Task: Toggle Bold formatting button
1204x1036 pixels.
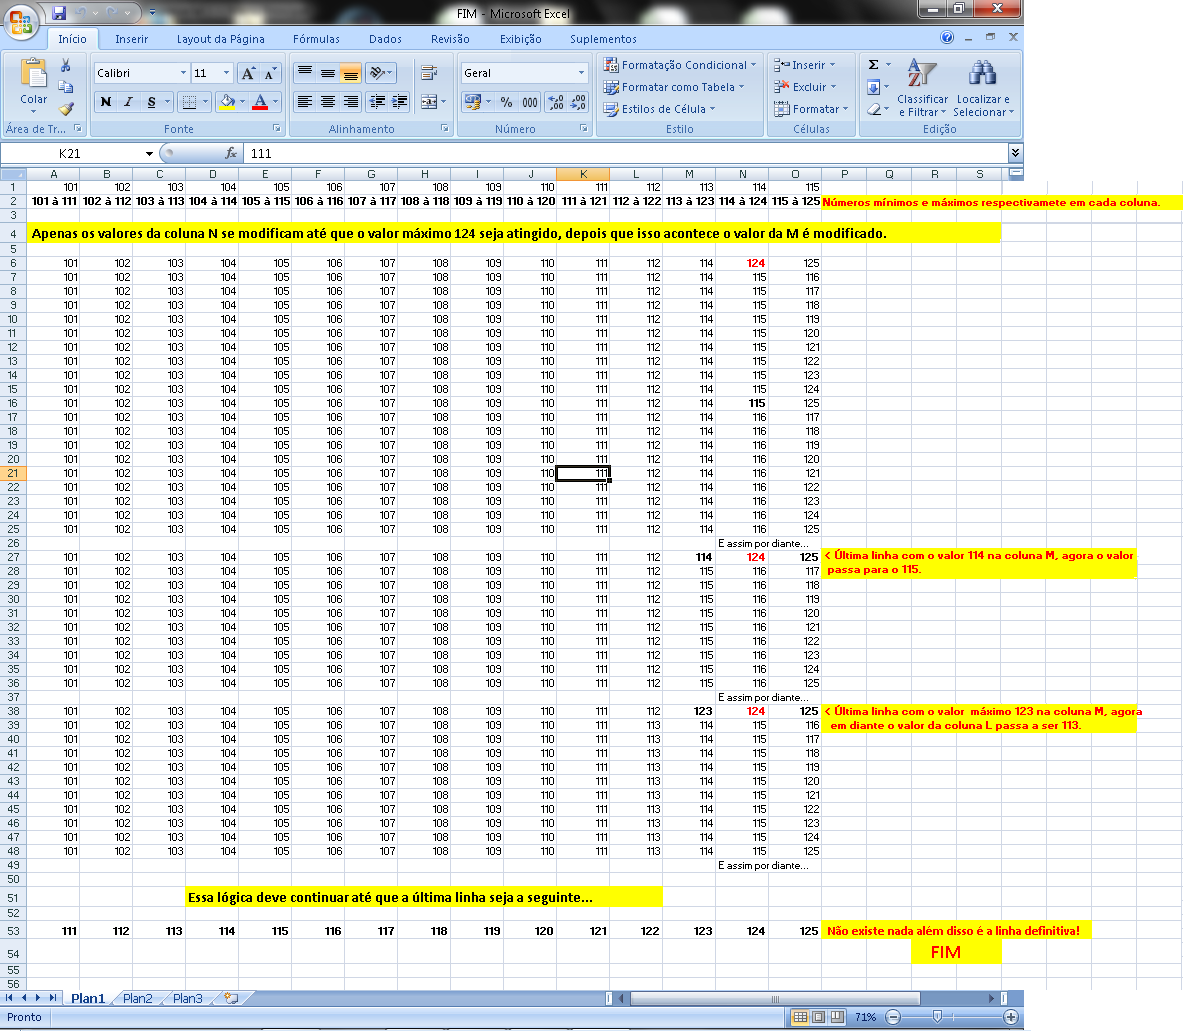Action: pos(106,102)
